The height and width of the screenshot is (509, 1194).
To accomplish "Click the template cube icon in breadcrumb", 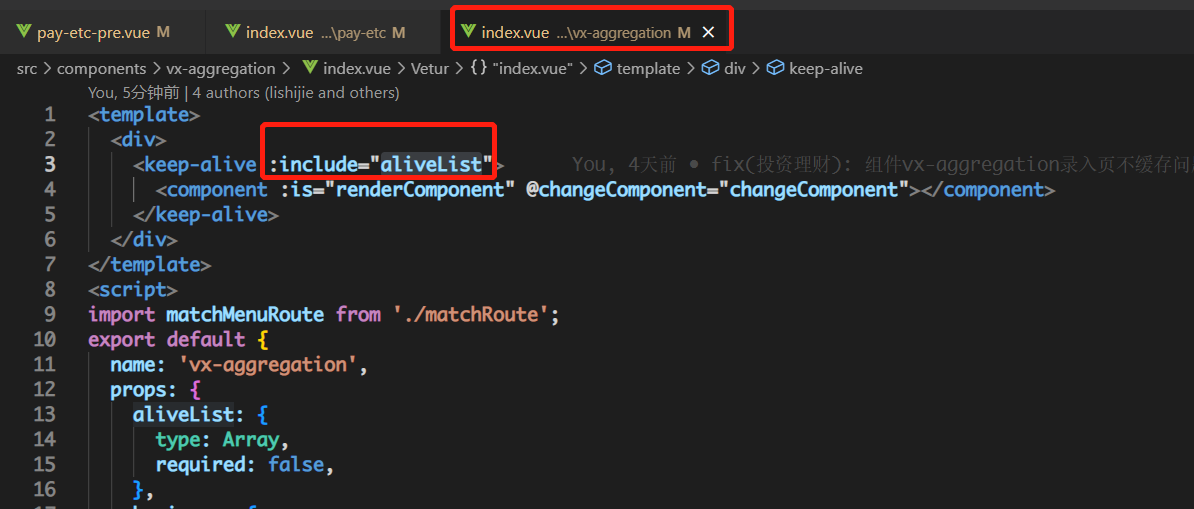I will [x=603, y=69].
